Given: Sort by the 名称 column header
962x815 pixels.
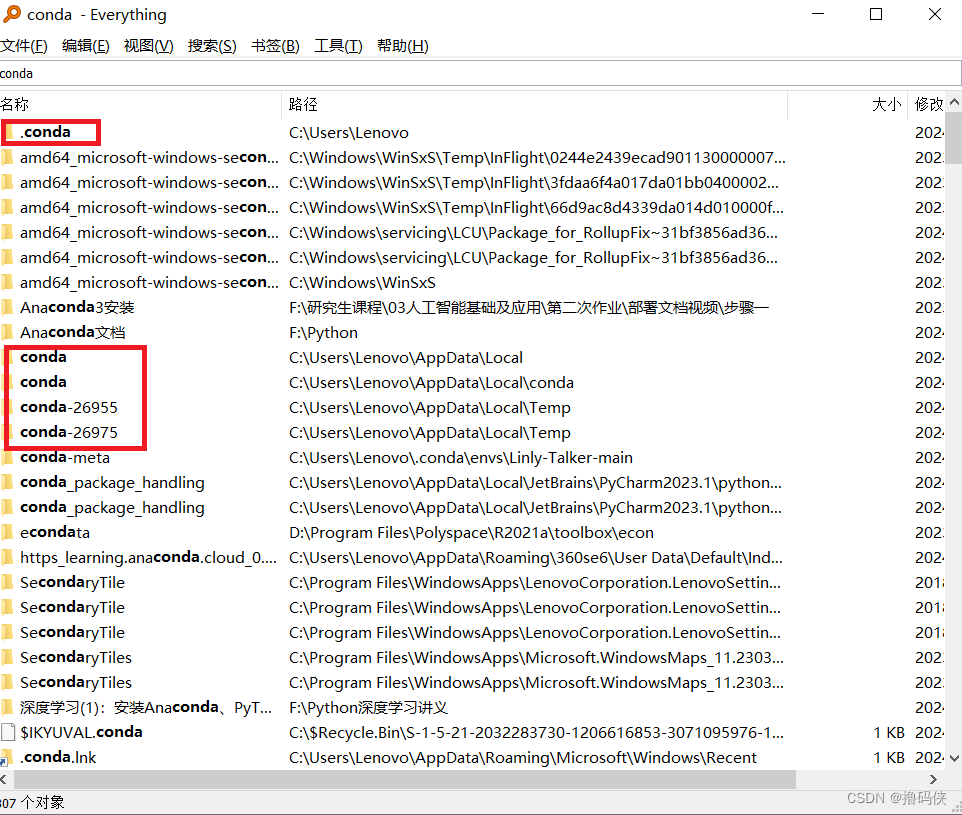Looking at the screenshot, I should click(140, 104).
